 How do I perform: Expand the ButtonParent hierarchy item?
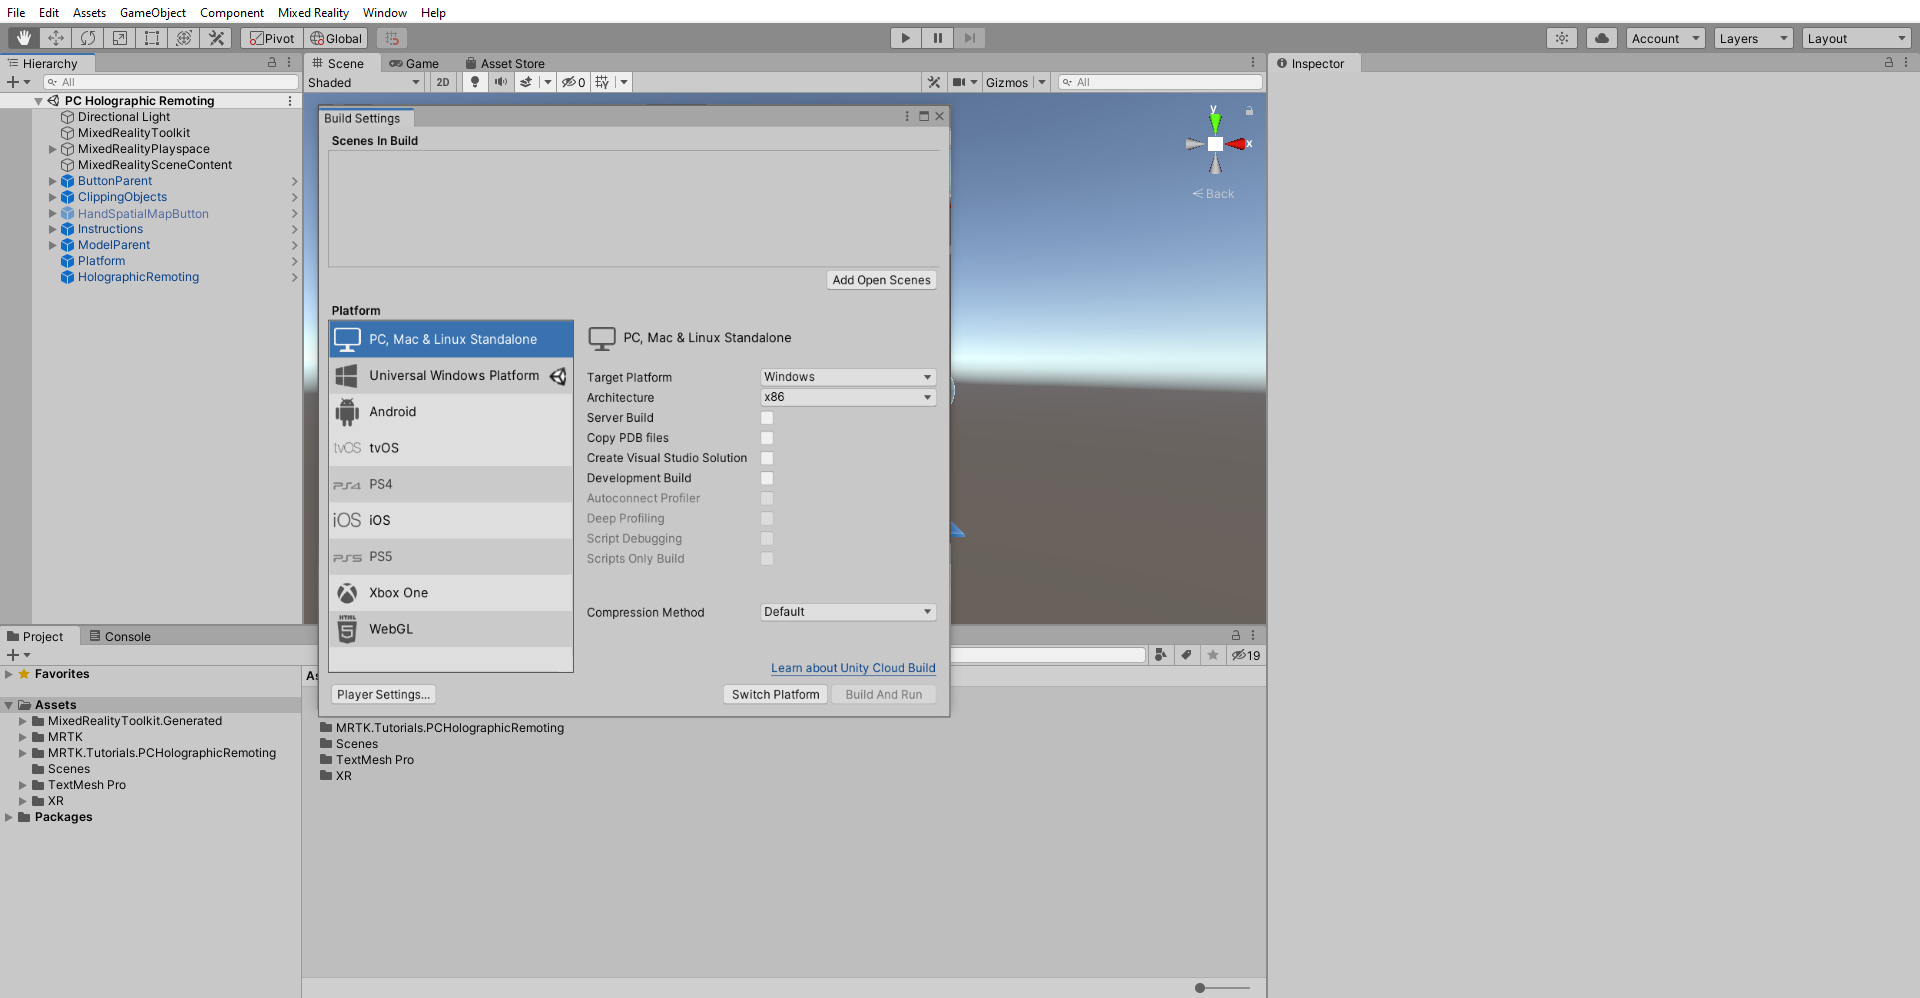(x=53, y=181)
